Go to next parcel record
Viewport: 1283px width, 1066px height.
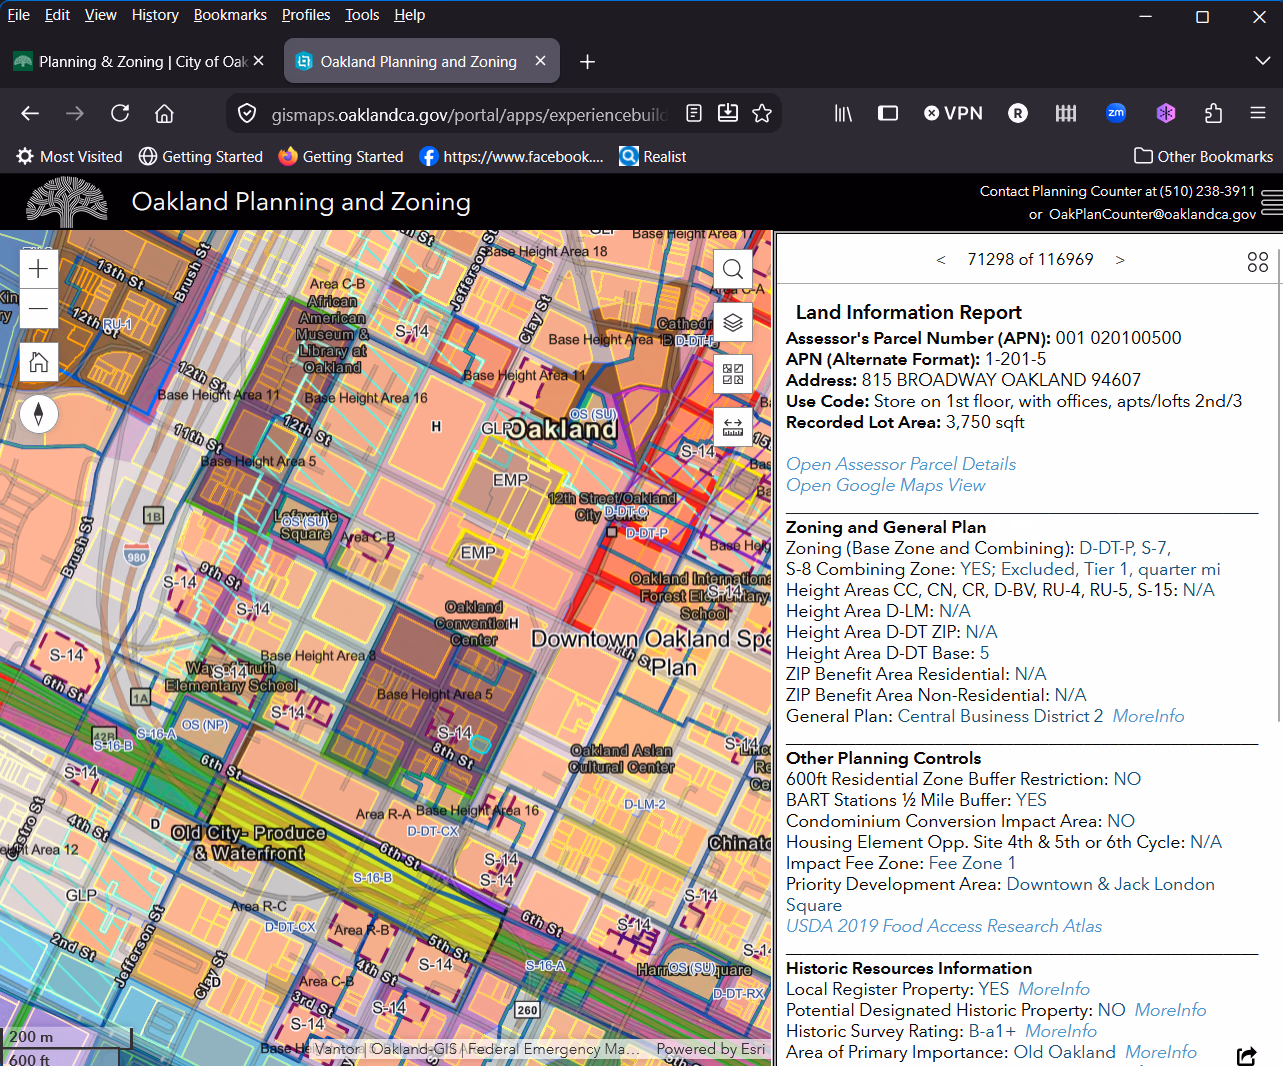pyautogui.click(x=1120, y=260)
